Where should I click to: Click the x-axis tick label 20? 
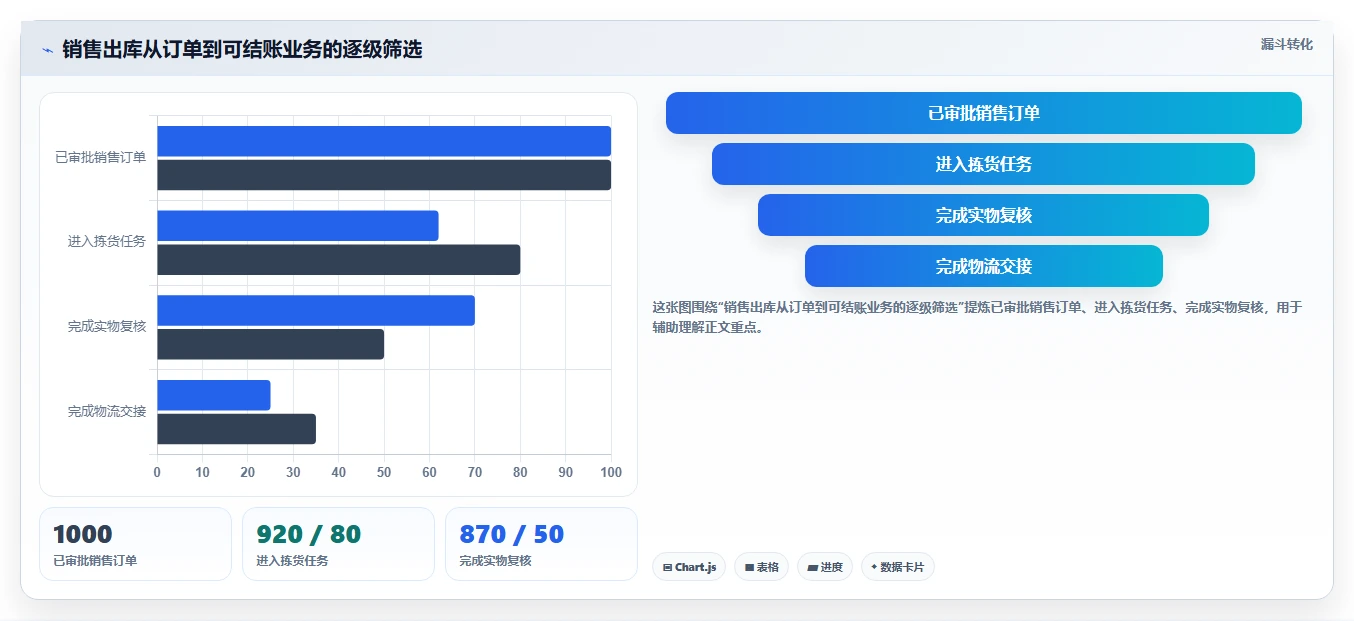point(248,473)
